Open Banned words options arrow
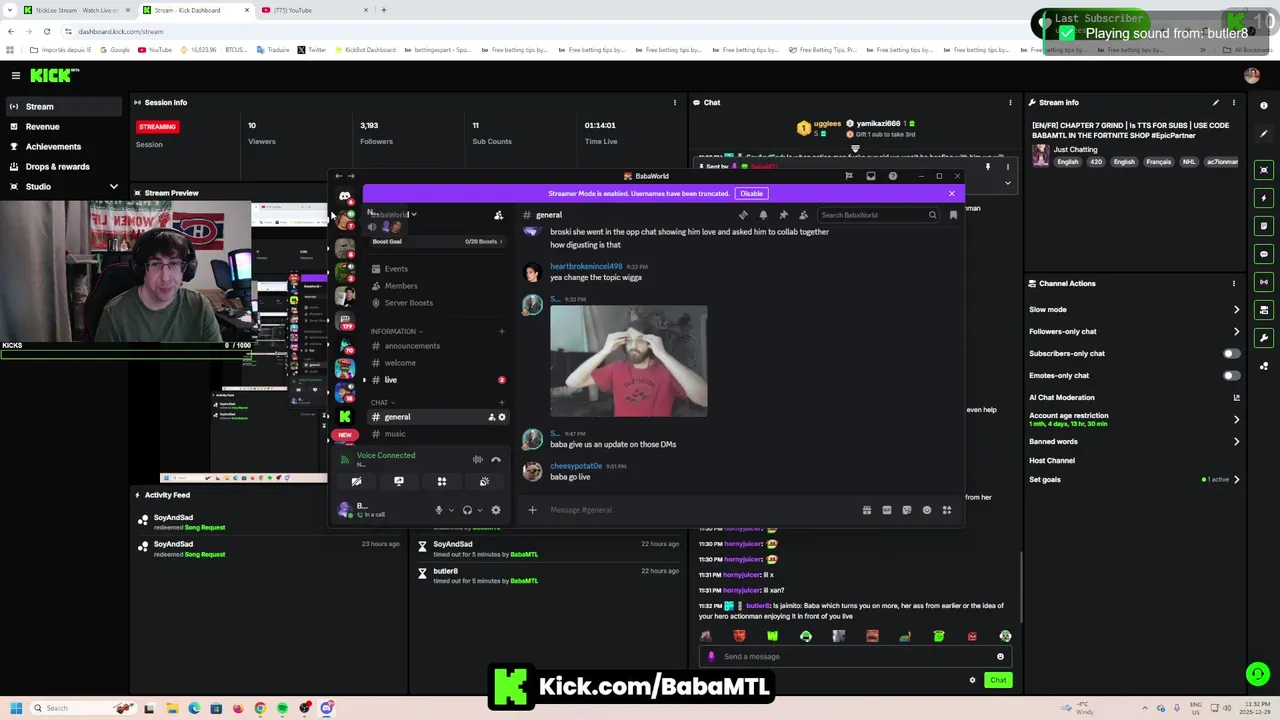Image resolution: width=1280 pixels, height=720 pixels. point(1236,441)
